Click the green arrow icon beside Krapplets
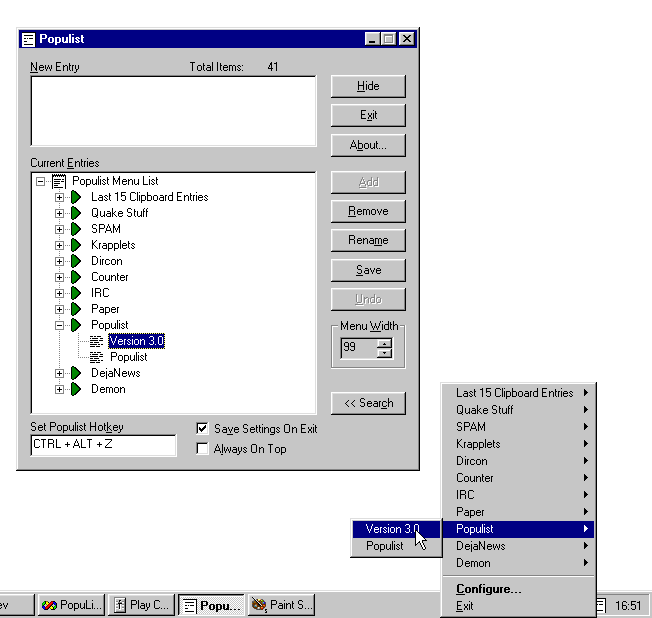This screenshot has width=652, height=618. [76, 245]
